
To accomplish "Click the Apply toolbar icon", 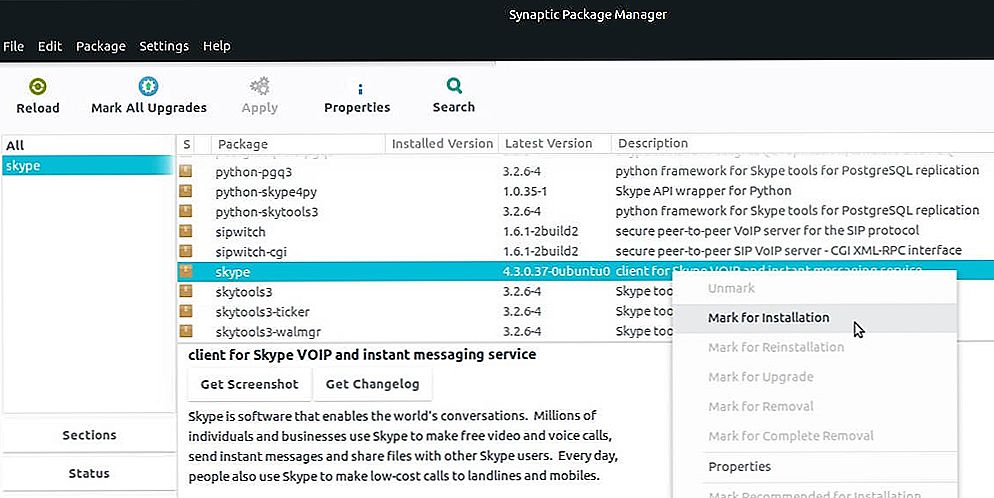I will (259, 86).
